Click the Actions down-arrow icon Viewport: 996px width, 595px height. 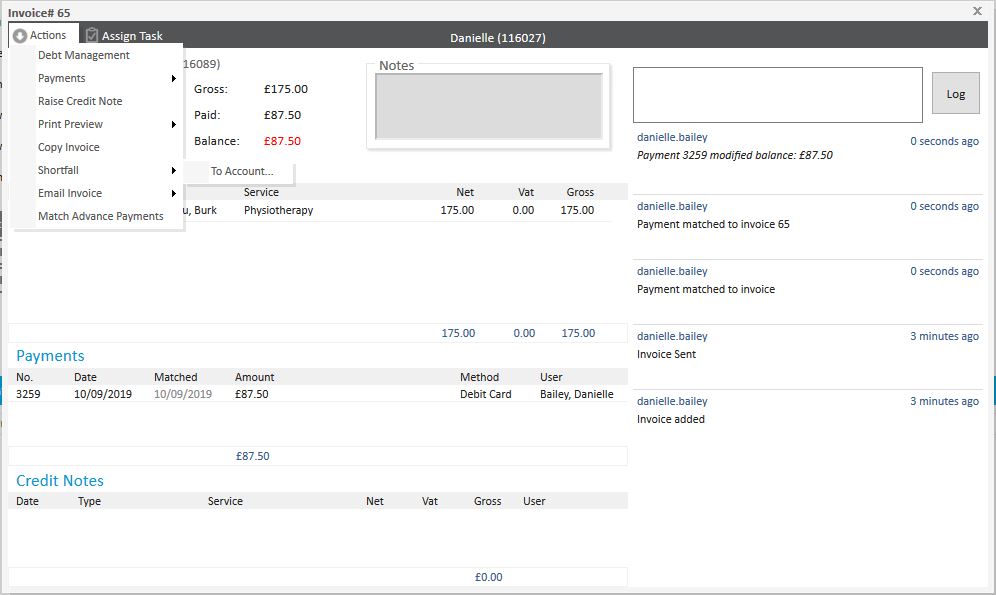pyautogui.click(x=20, y=36)
